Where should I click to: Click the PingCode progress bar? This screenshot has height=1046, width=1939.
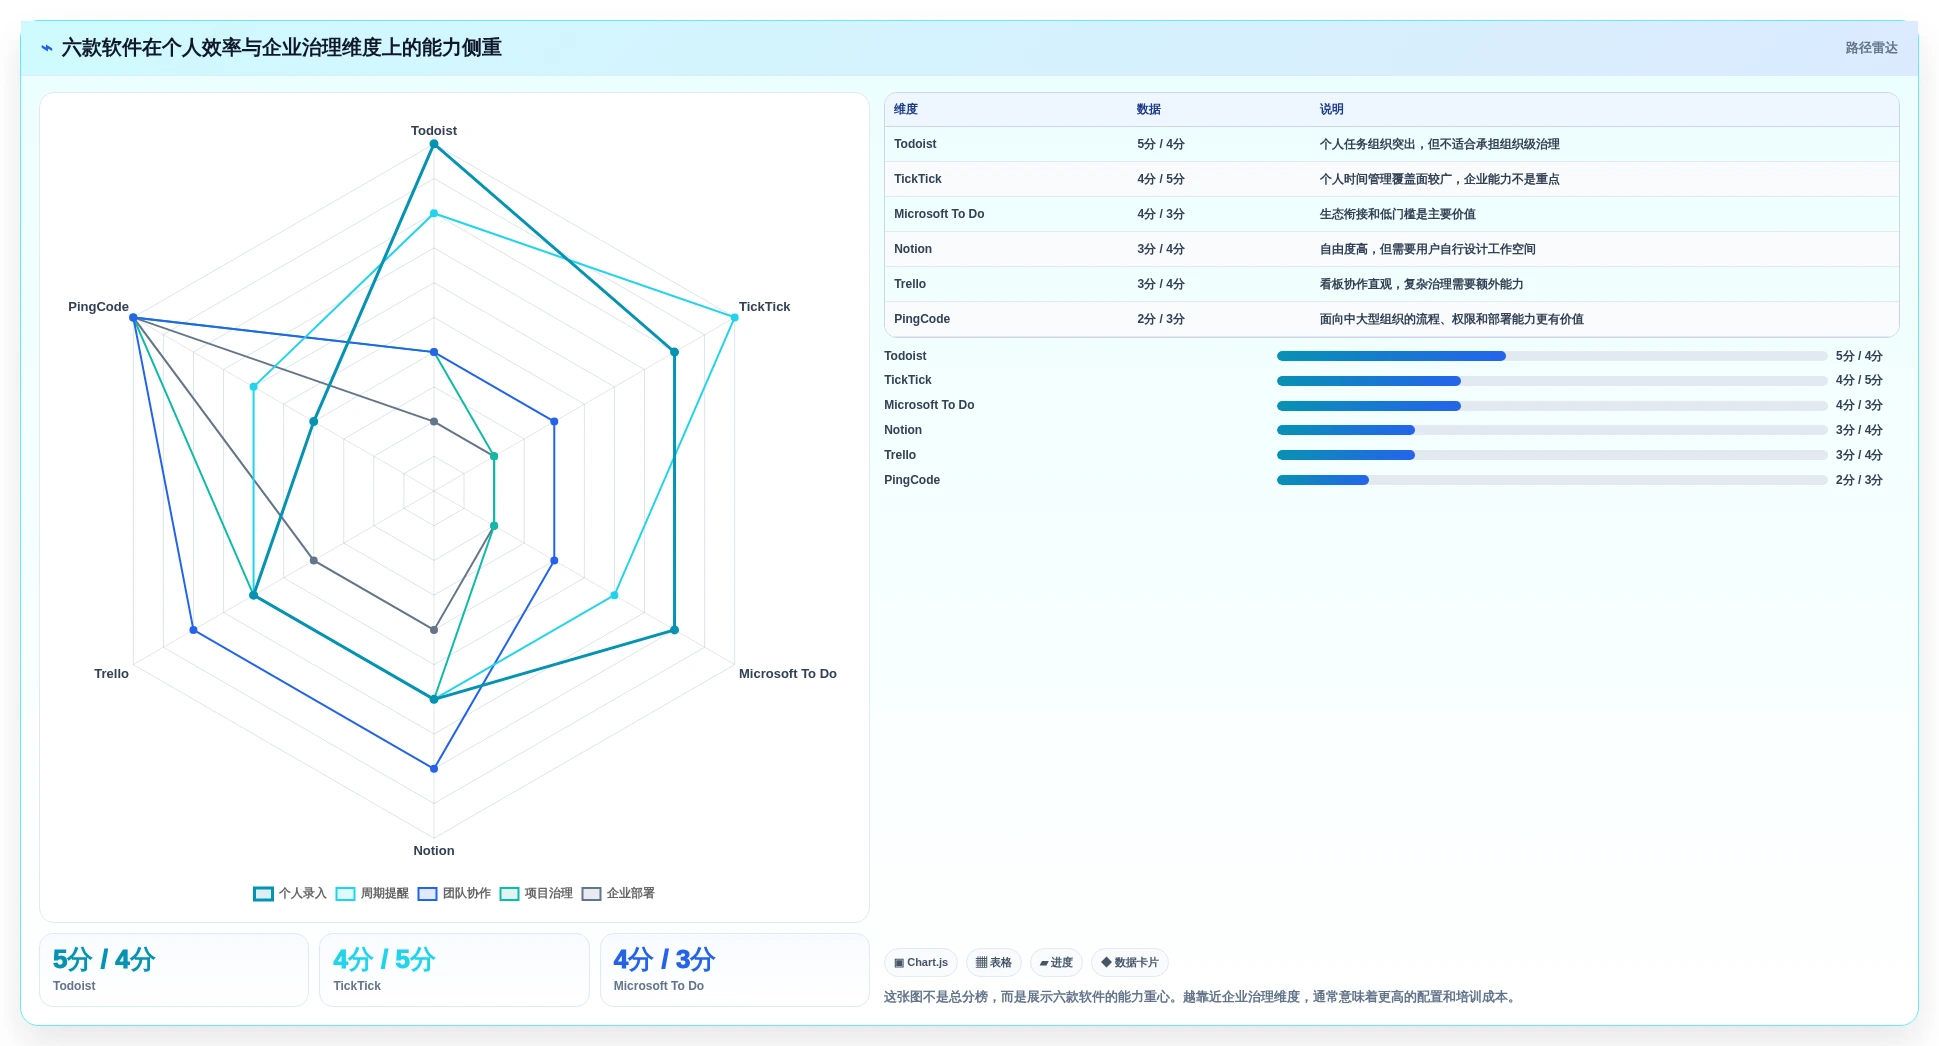coord(1552,480)
